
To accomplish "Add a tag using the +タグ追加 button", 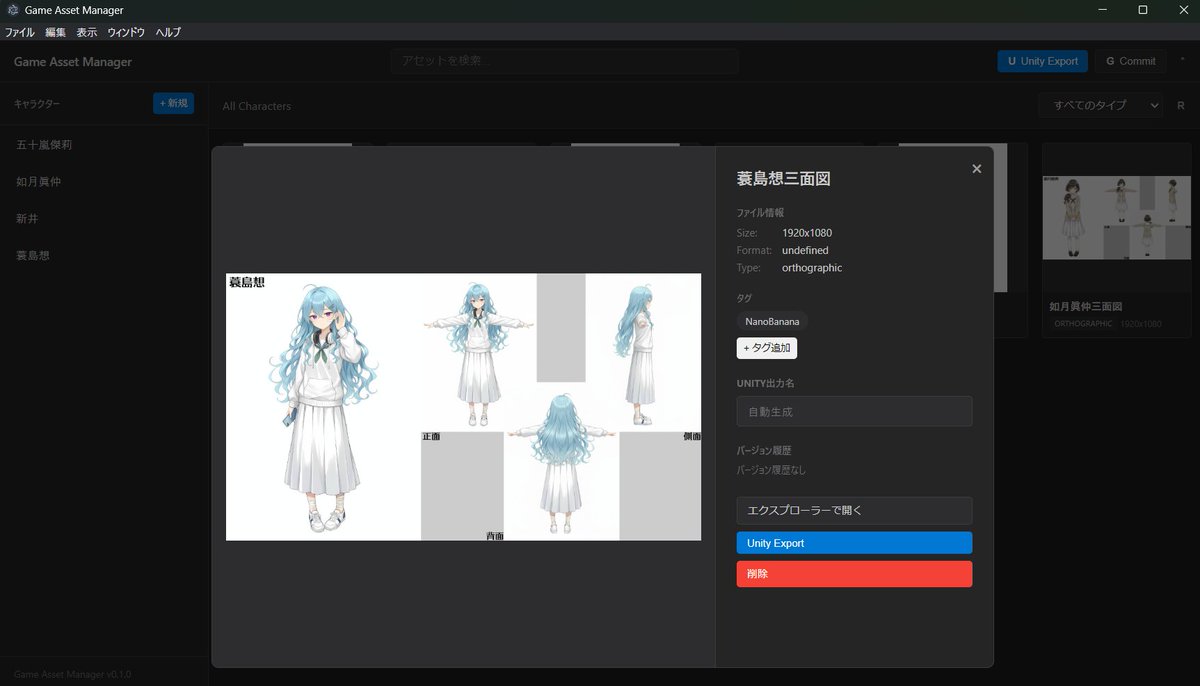I will point(767,347).
